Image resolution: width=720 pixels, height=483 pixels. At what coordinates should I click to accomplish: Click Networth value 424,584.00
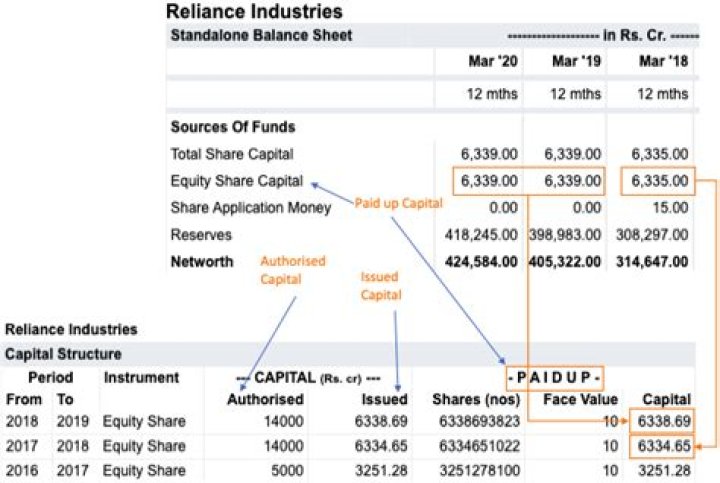pyautogui.click(x=481, y=262)
